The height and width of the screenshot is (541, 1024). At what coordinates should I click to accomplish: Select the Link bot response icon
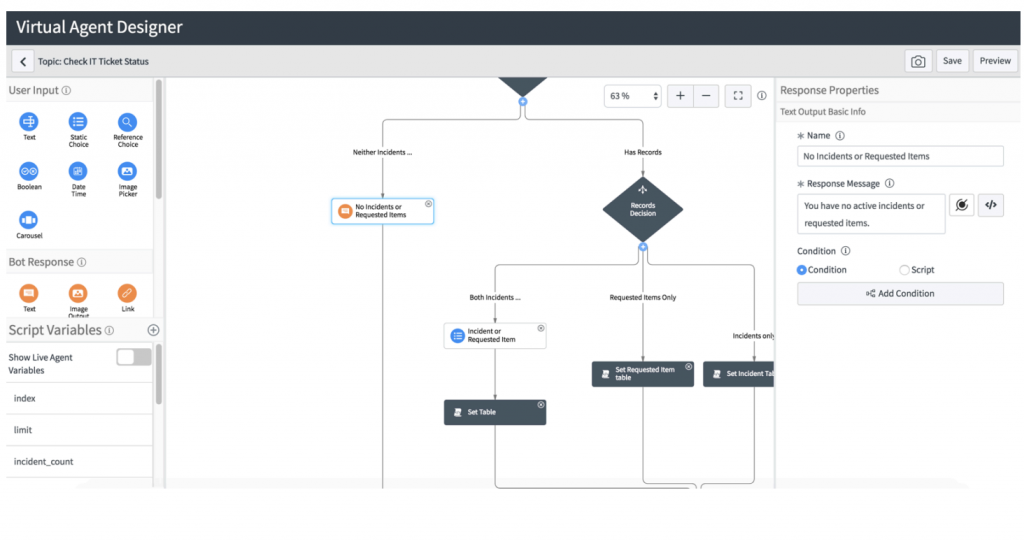(x=127, y=293)
